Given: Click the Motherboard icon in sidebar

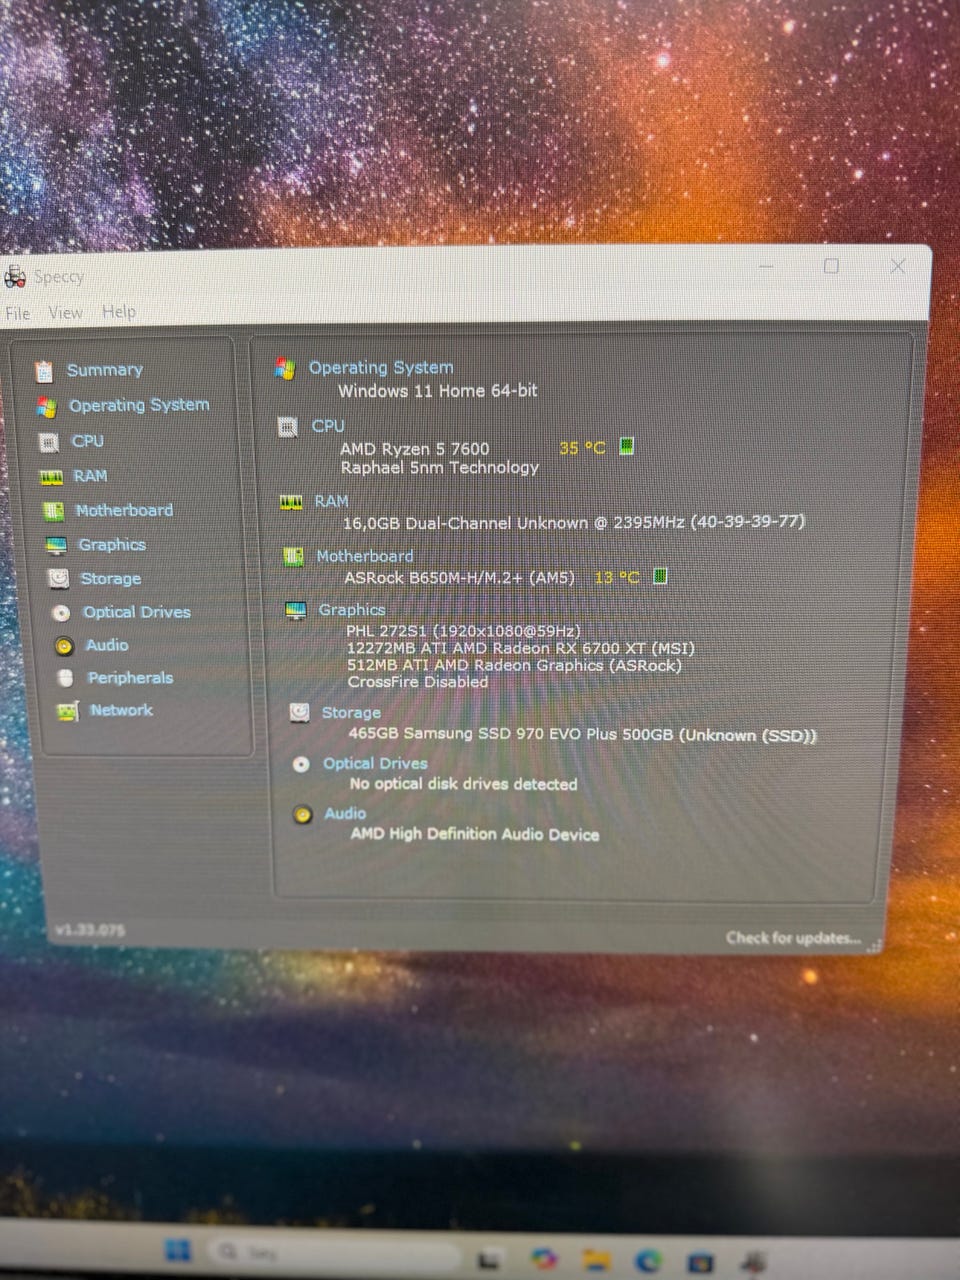Looking at the screenshot, I should click(54, 512).
